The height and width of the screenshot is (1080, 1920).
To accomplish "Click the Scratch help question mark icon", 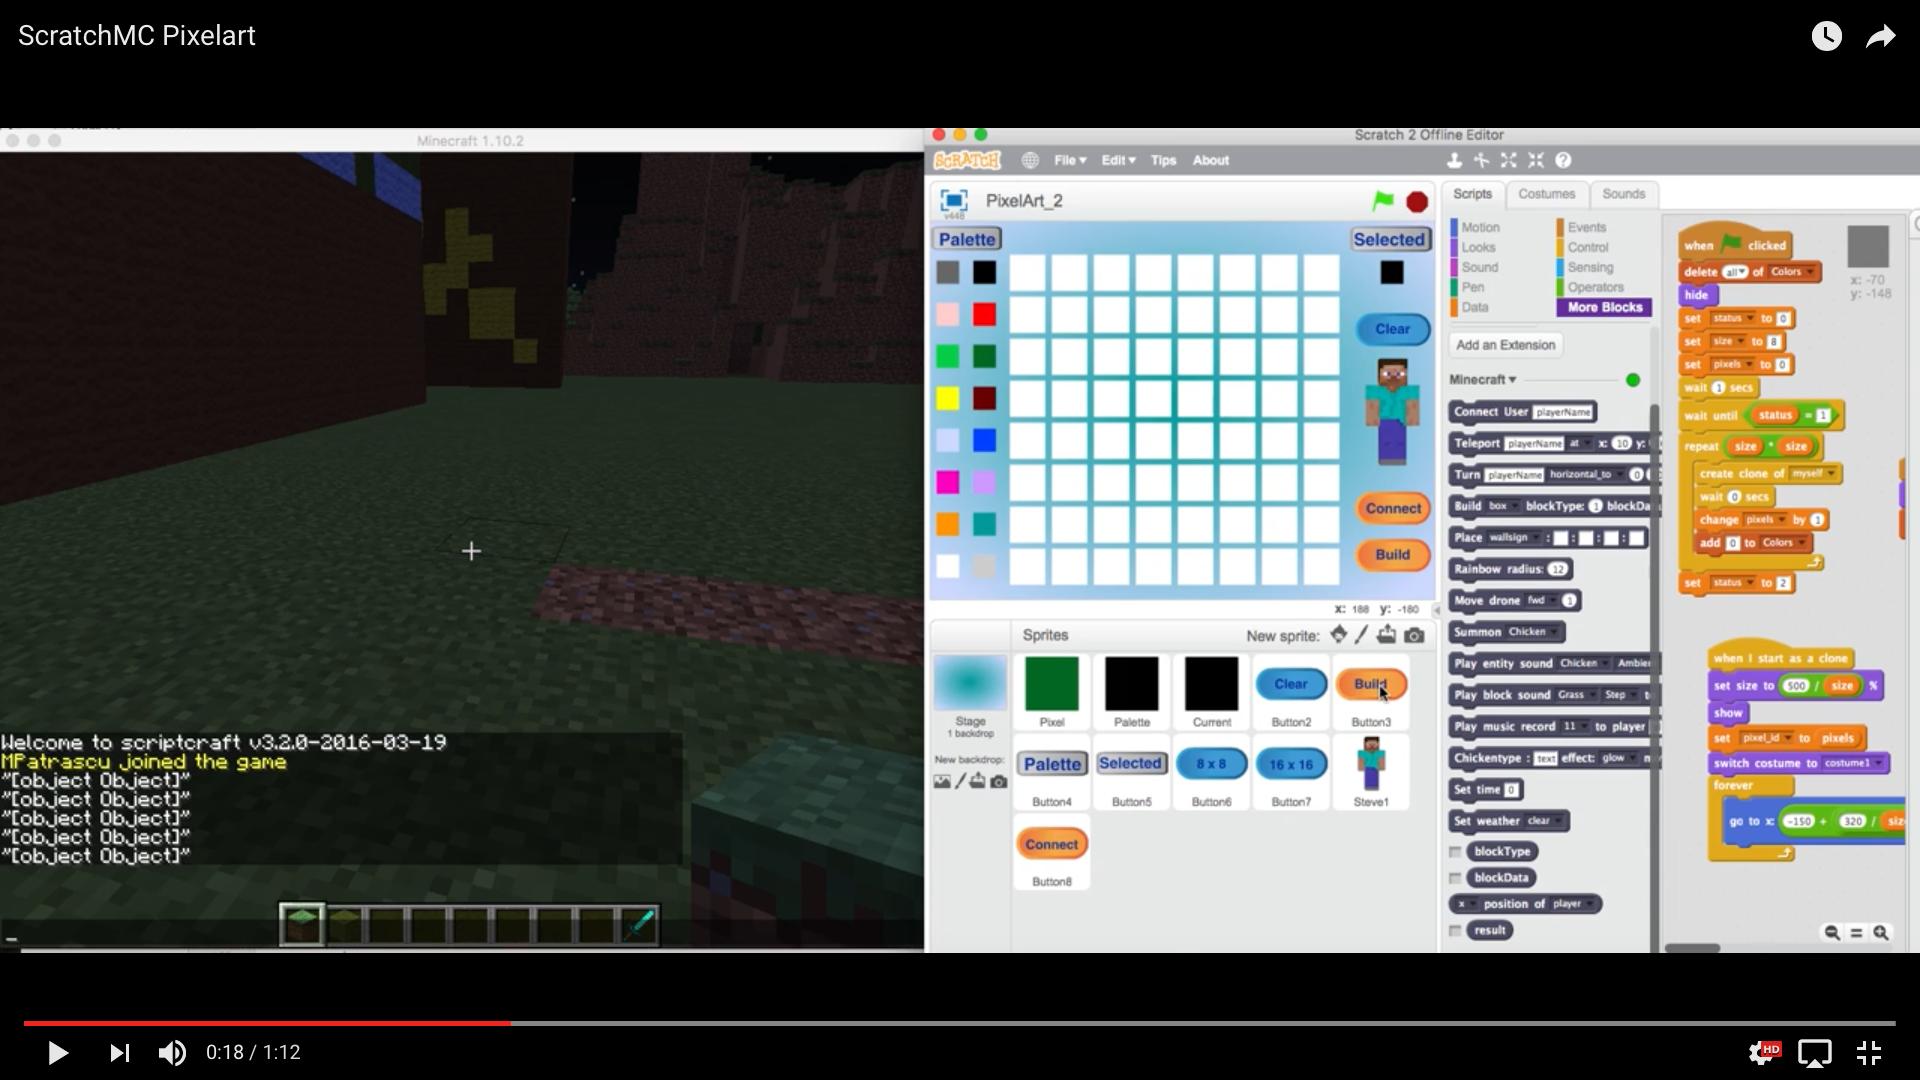I will click(1564, 160).
